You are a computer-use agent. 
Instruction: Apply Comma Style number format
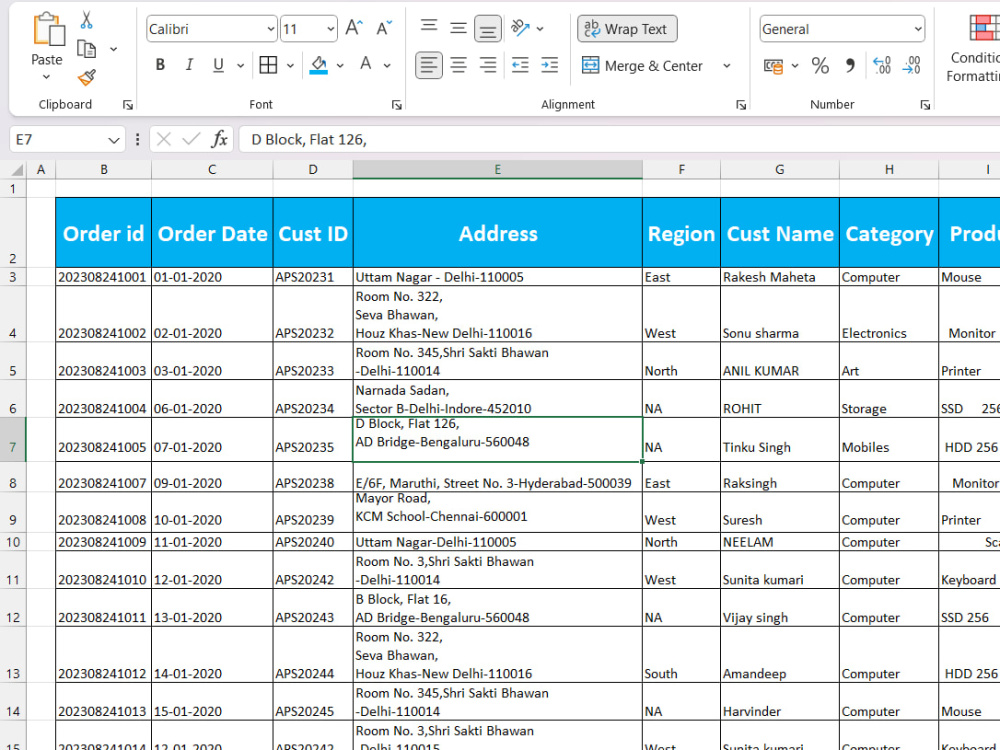pyautogui.click(x=850, y=66)
